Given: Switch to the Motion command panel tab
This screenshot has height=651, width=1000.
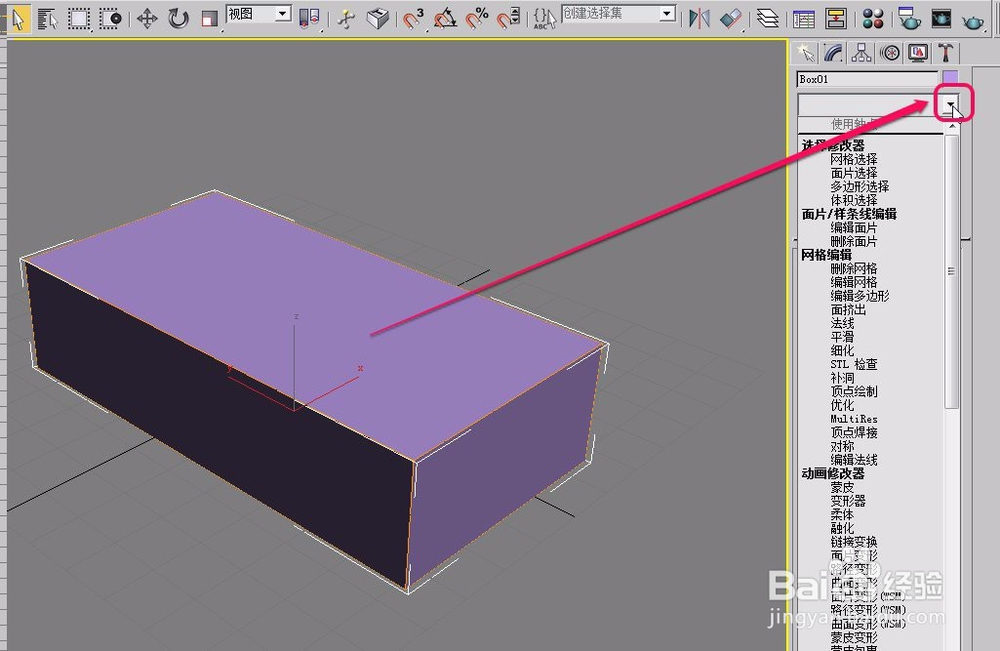Looking at the screenshot, I should click(x=890, y=53).
